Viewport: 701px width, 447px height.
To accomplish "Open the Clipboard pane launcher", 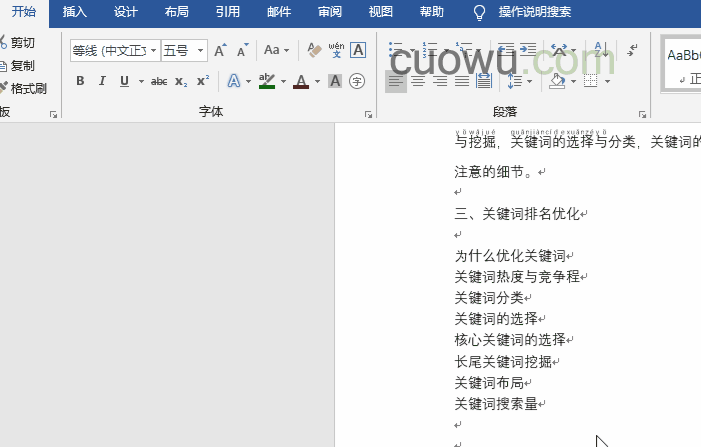I will [x=54, y=114].
